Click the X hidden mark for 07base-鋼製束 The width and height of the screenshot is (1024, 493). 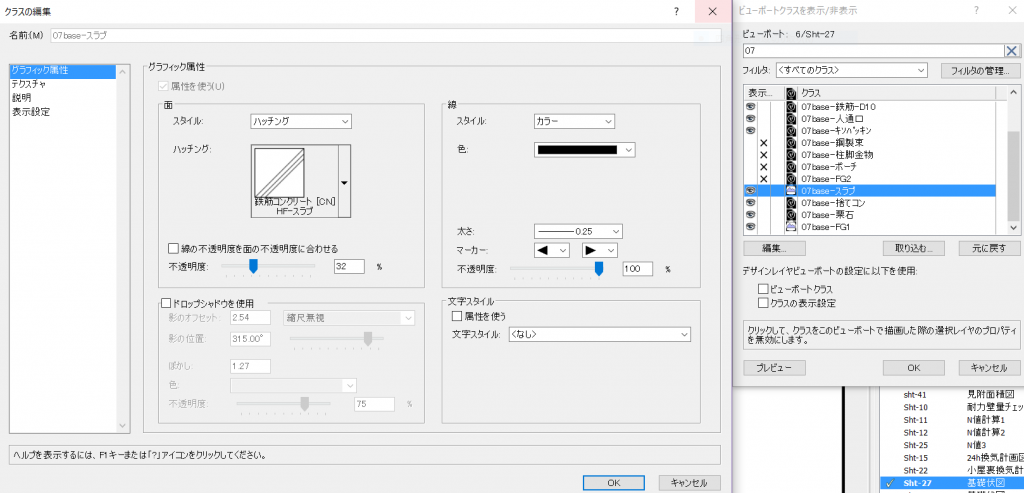pos(764,143)
